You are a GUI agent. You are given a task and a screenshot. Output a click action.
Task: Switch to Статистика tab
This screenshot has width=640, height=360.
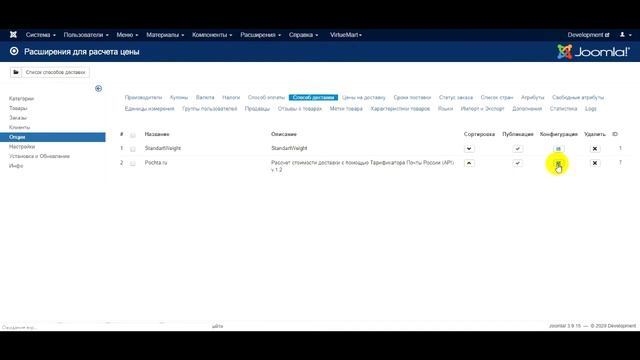tap(563, 109)
